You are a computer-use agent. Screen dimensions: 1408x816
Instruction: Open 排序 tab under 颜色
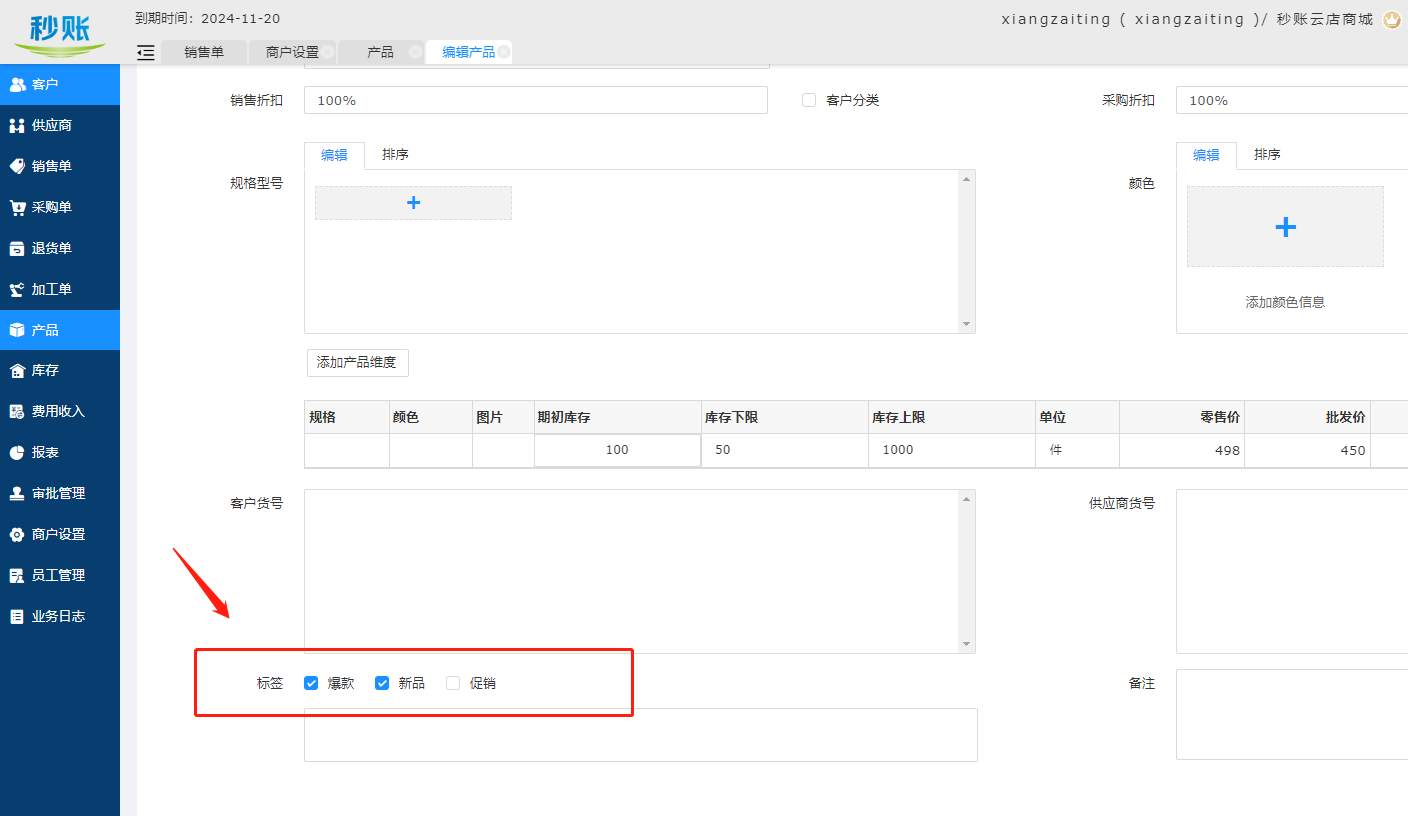(1267, 155)
